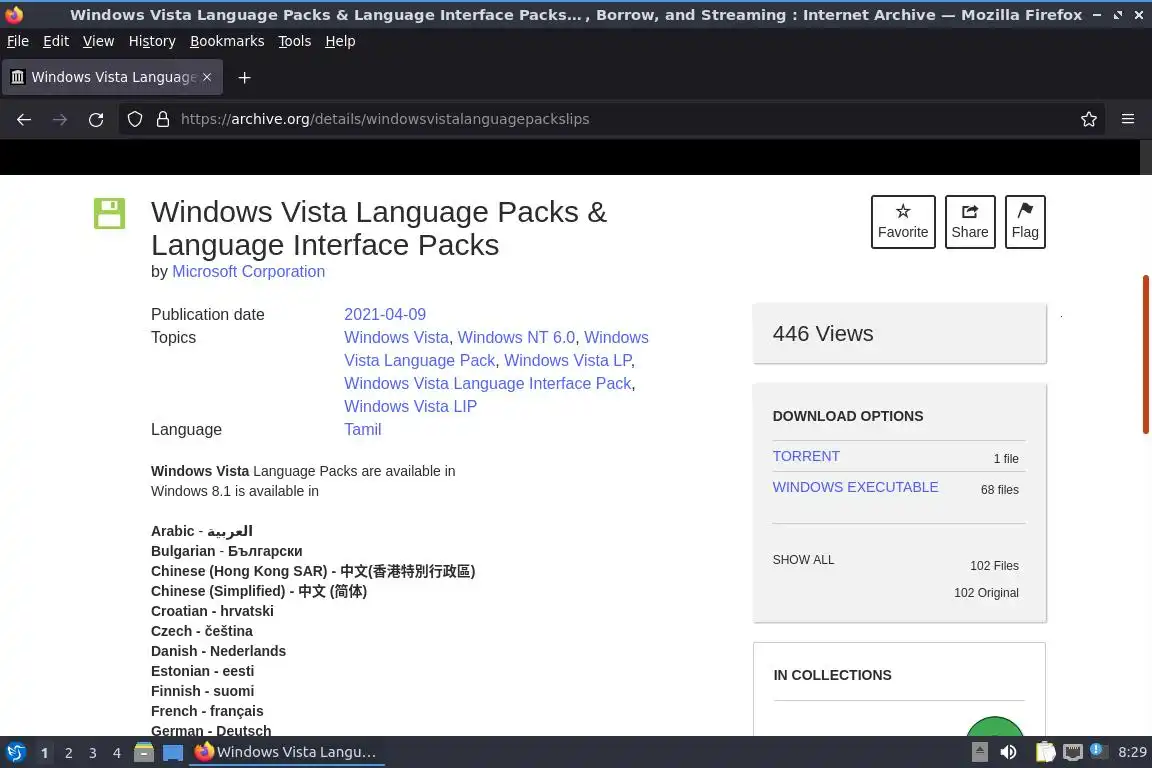1152x768 pixels.
Task: Open the clipboard manager tray icon
Action: click(1045, 752)
